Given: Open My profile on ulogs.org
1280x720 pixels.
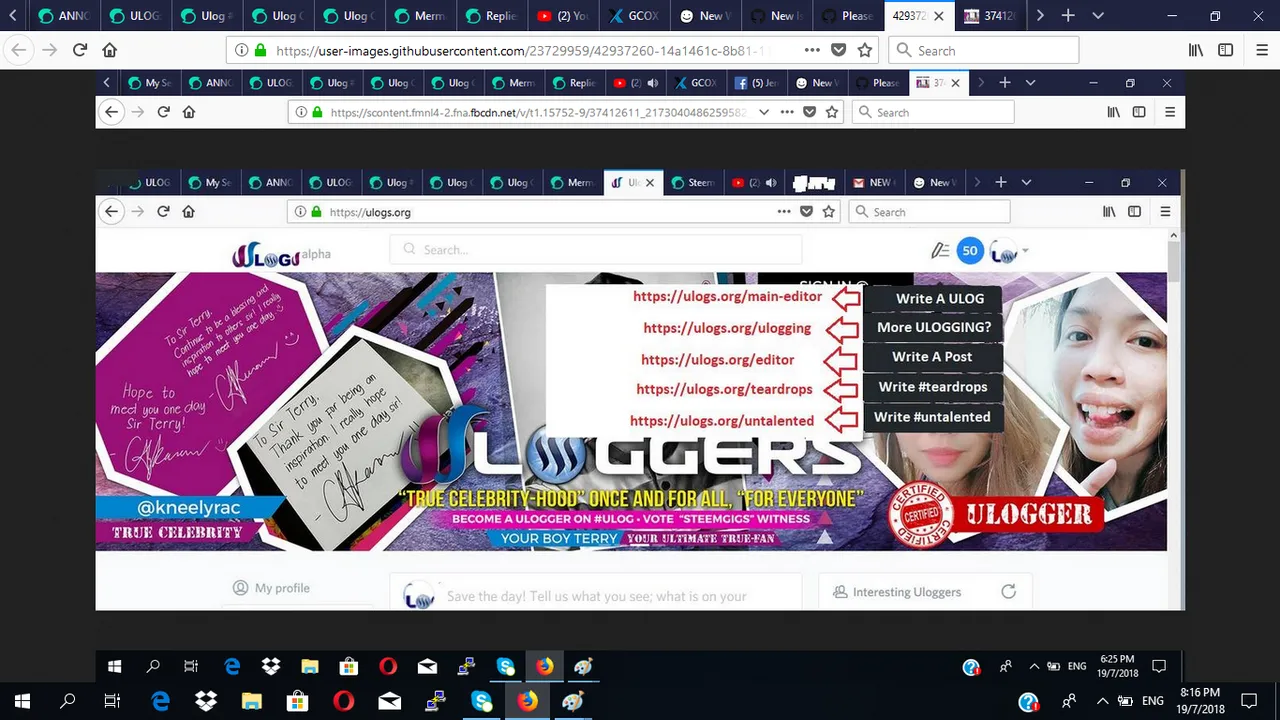Looking at the screenshot, I should (271, 588).
